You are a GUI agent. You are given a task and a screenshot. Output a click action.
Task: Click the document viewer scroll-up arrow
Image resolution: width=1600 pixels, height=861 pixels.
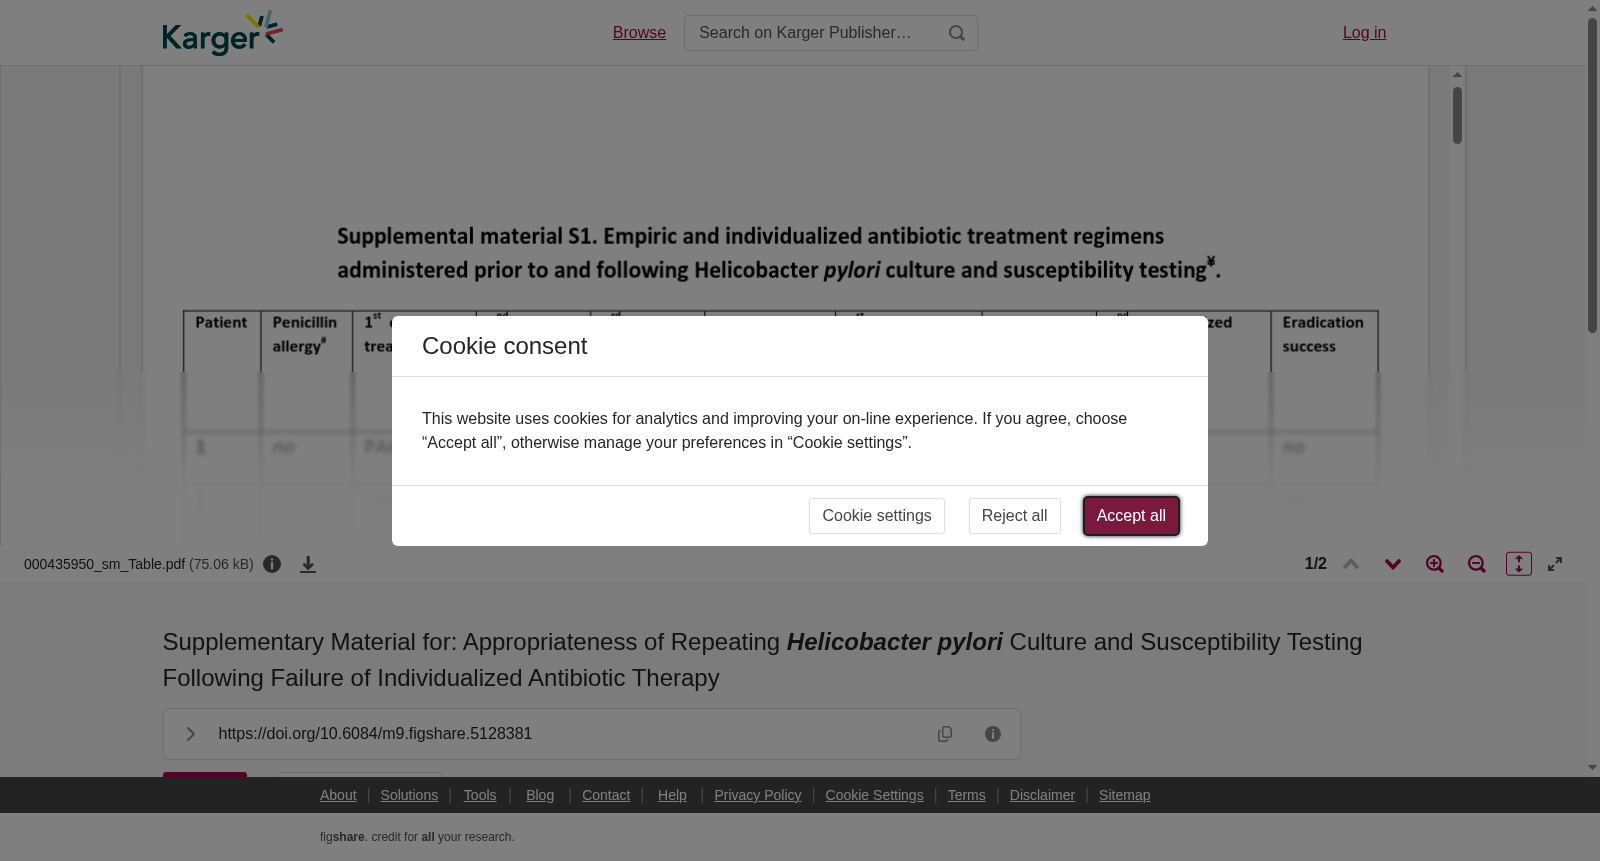pos(1457,75)
